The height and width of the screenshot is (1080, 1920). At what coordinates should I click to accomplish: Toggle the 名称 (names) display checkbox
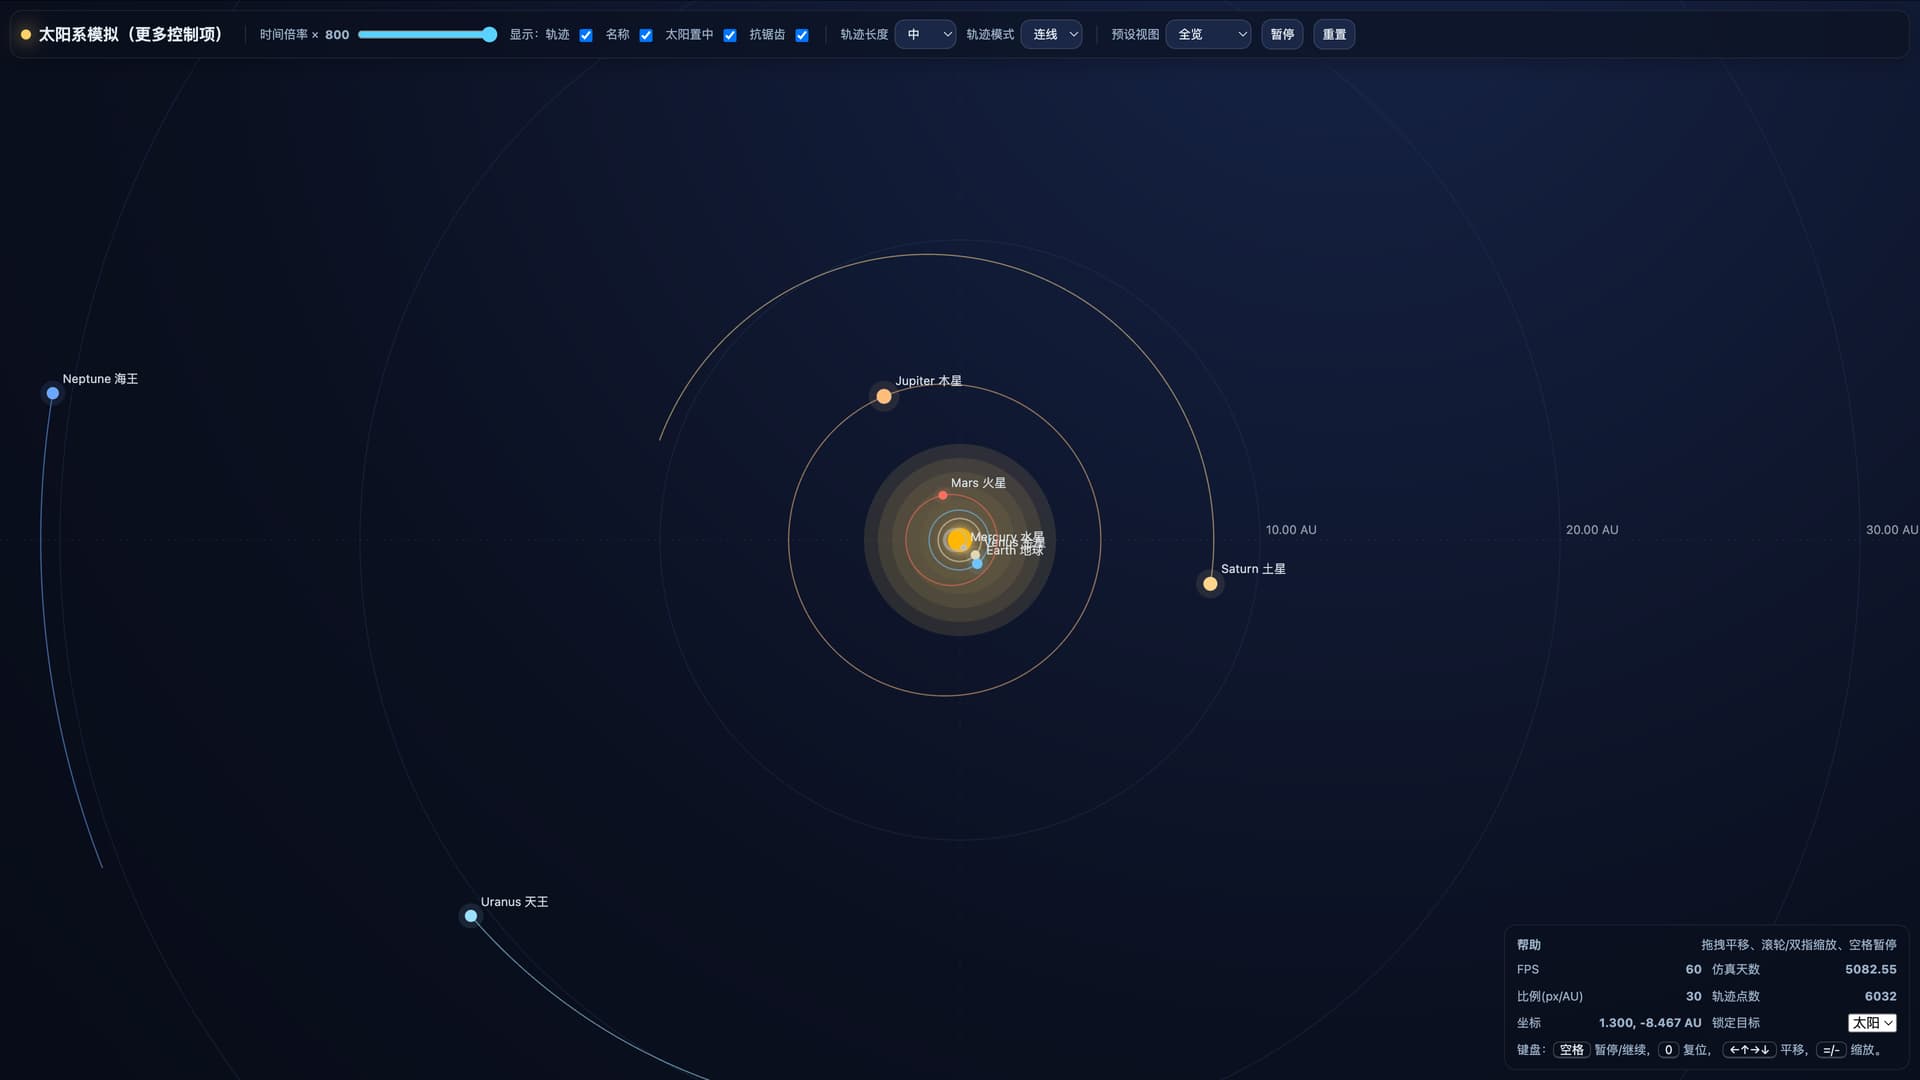coord(646,35)
